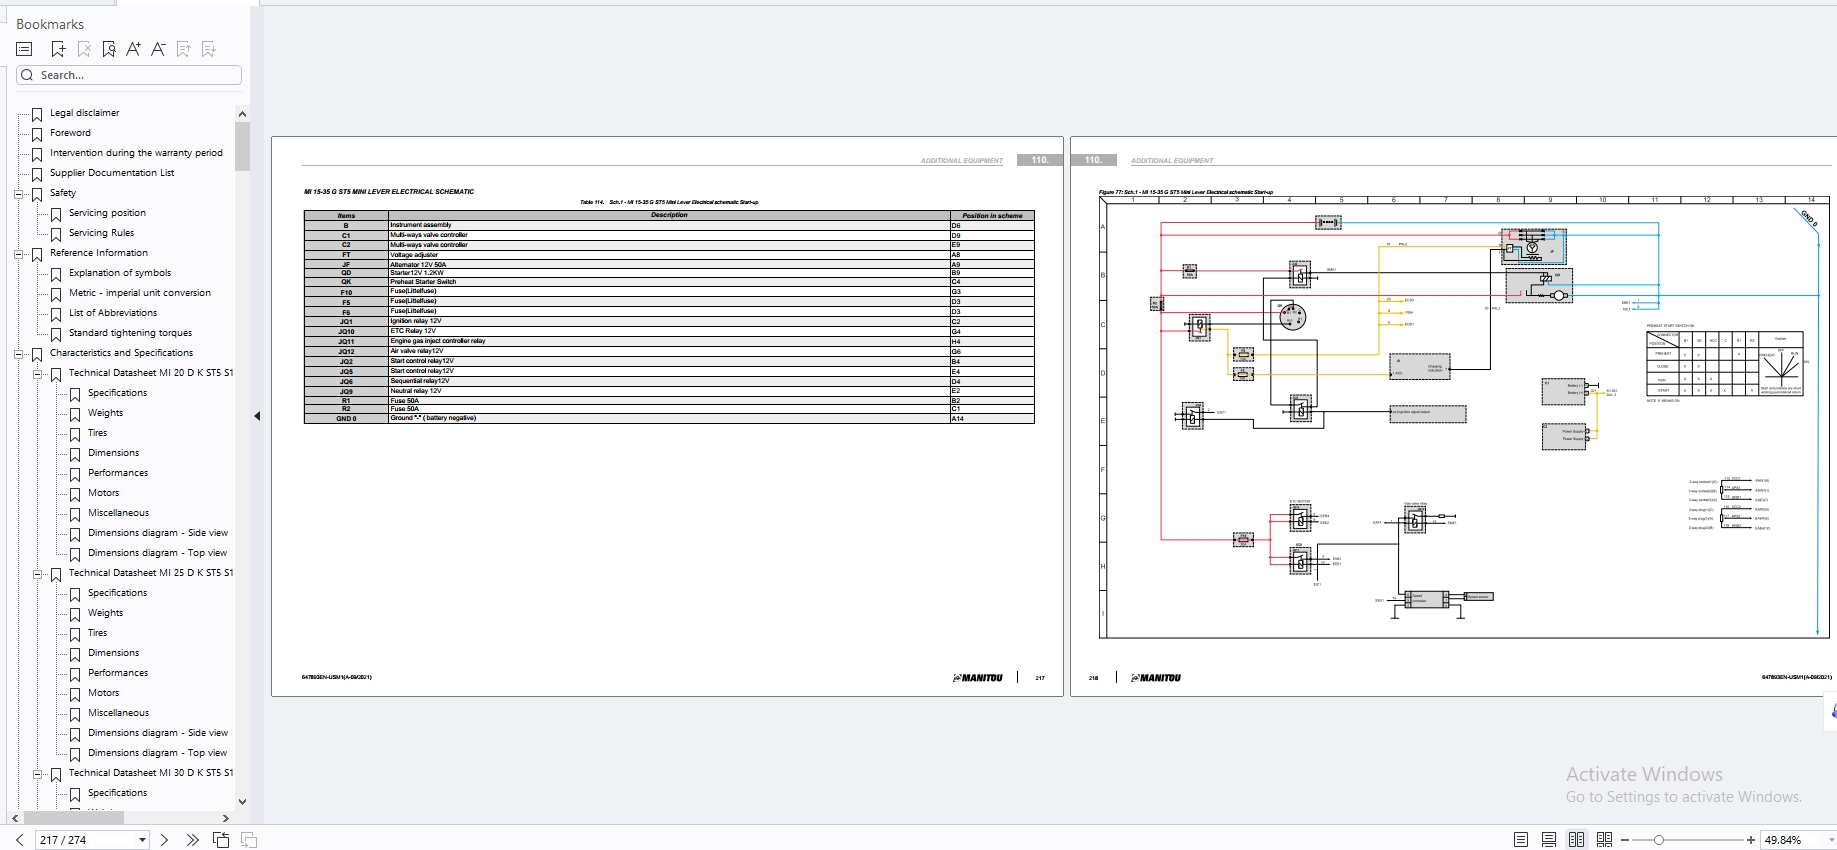This screenshot has width=1837, height=850.
Task: Toggle two-page facing view mode
Action: point(1576,840)
